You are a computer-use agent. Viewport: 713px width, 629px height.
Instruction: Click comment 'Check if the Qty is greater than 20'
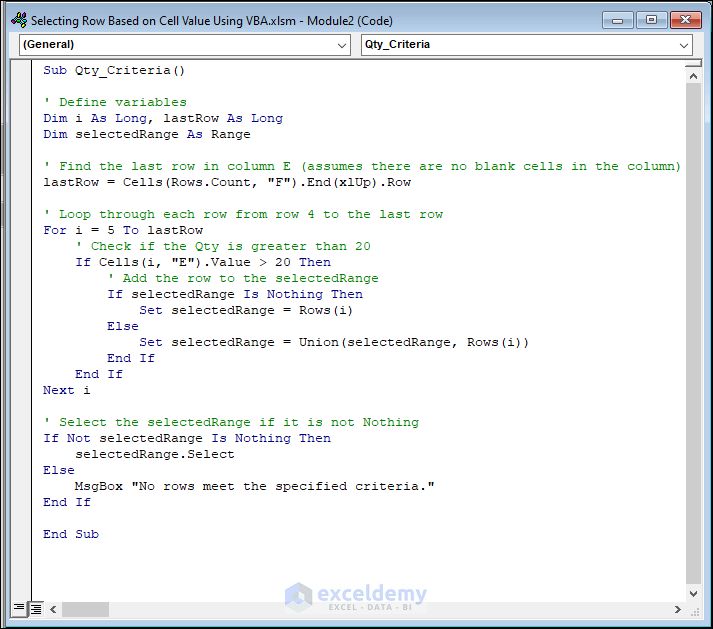(223, 246)
